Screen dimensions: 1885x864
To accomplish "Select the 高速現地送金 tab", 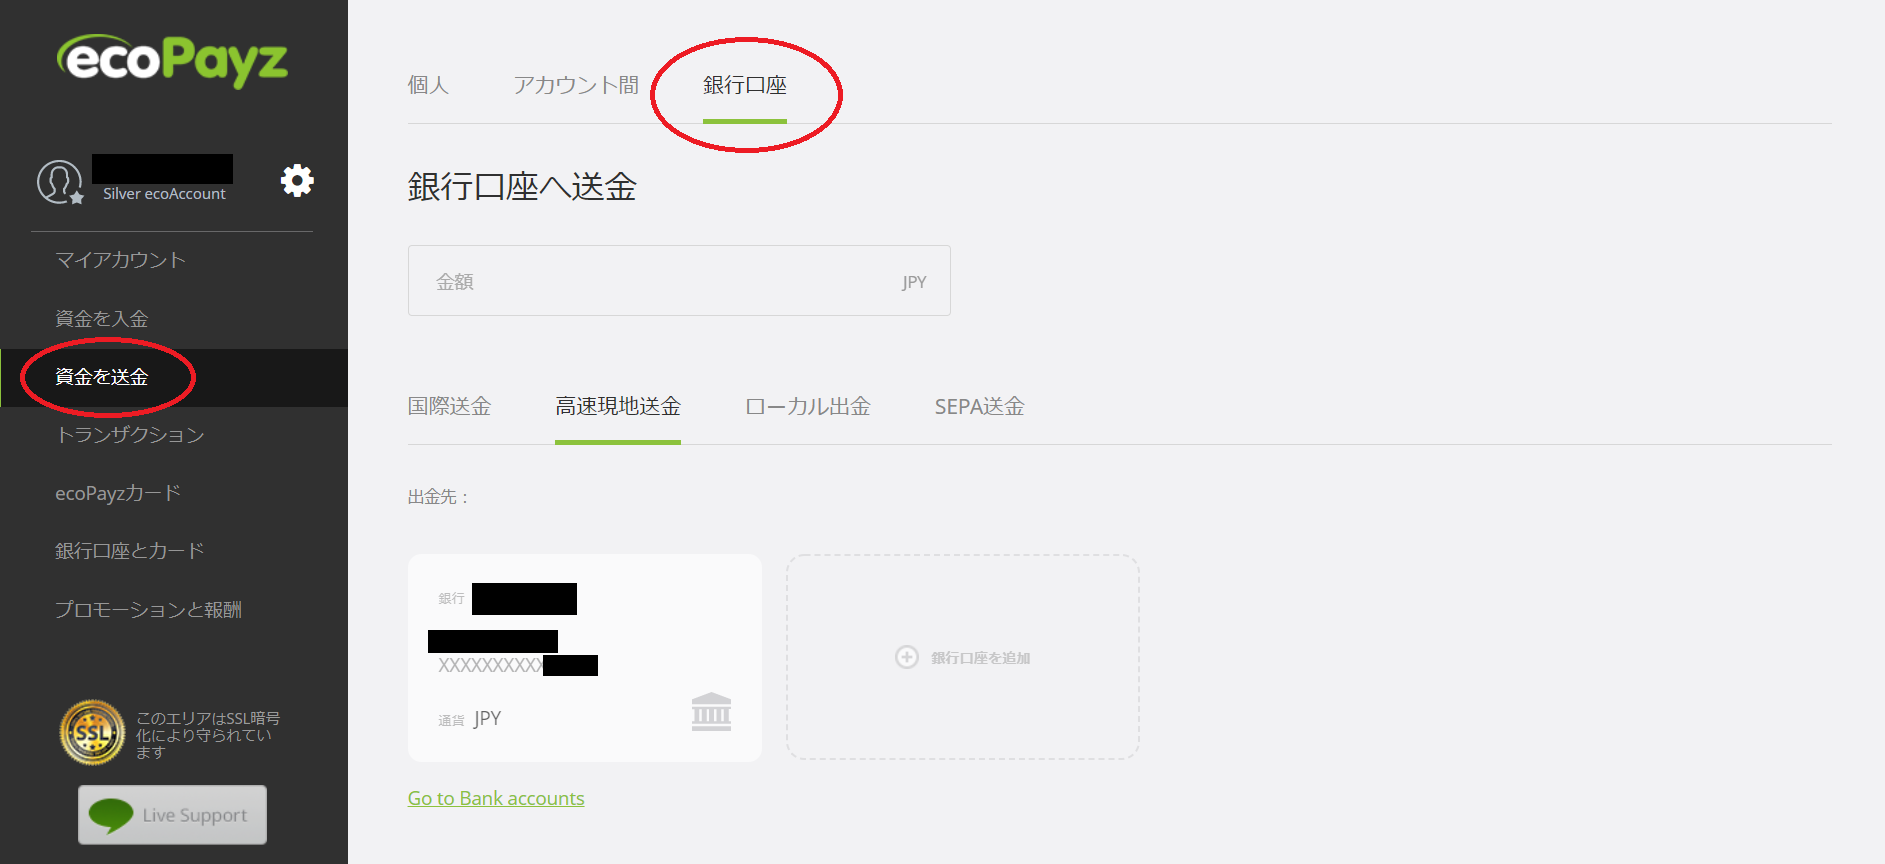I will (x=618, y=406).
